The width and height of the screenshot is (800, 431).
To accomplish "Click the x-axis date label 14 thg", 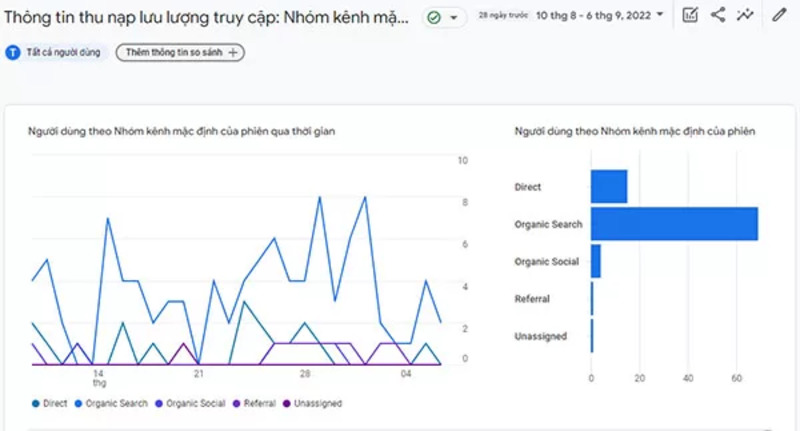I will coord(99,378).
